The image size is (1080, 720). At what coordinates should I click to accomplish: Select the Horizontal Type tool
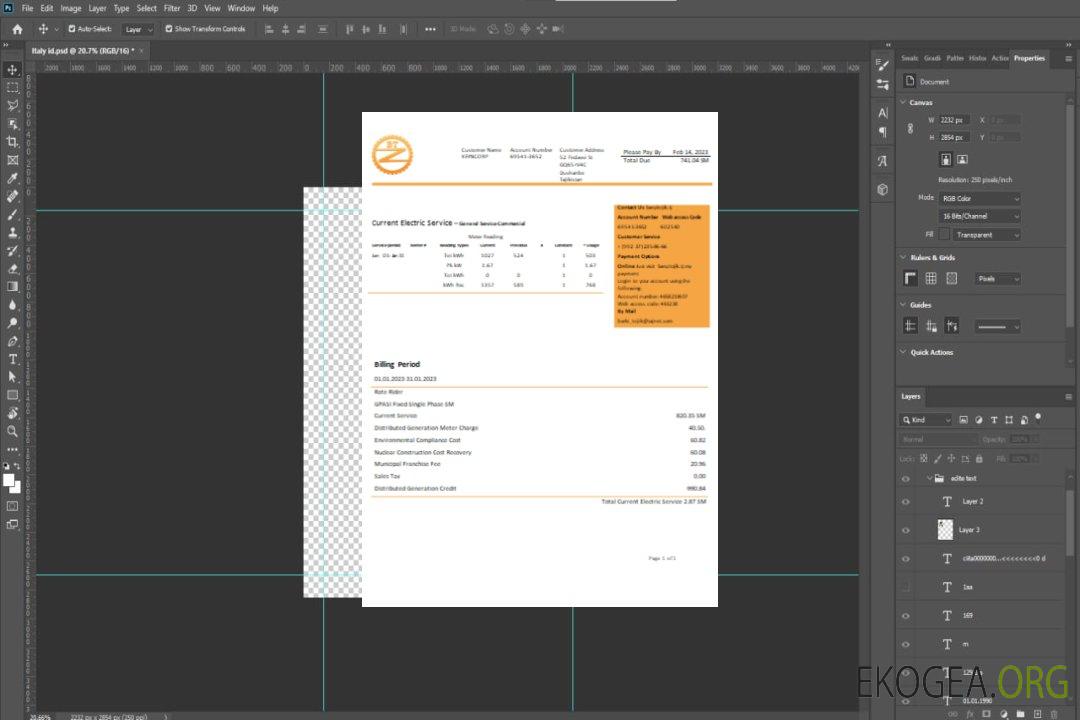tap(13, 358)
